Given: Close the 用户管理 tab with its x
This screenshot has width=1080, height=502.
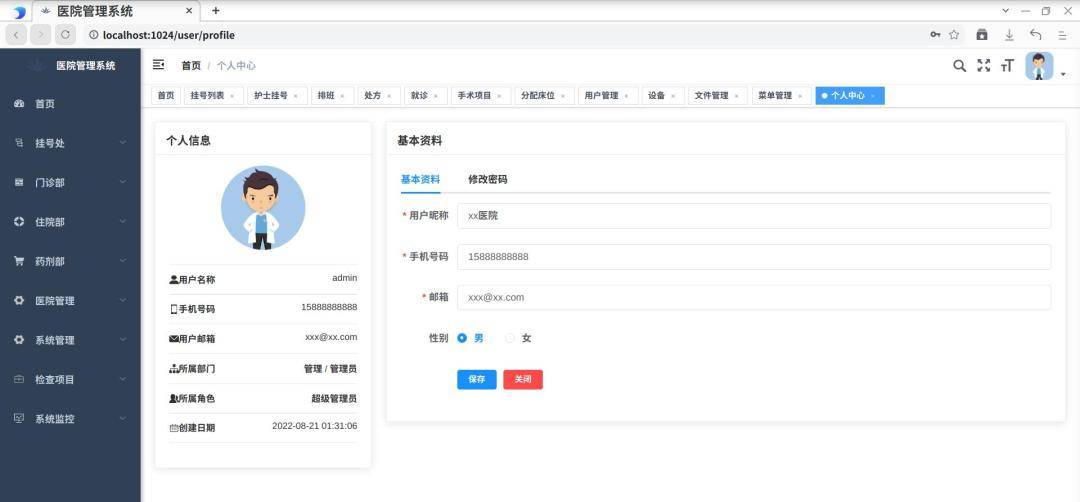Looking at the screenshot, I should point(627,96).
